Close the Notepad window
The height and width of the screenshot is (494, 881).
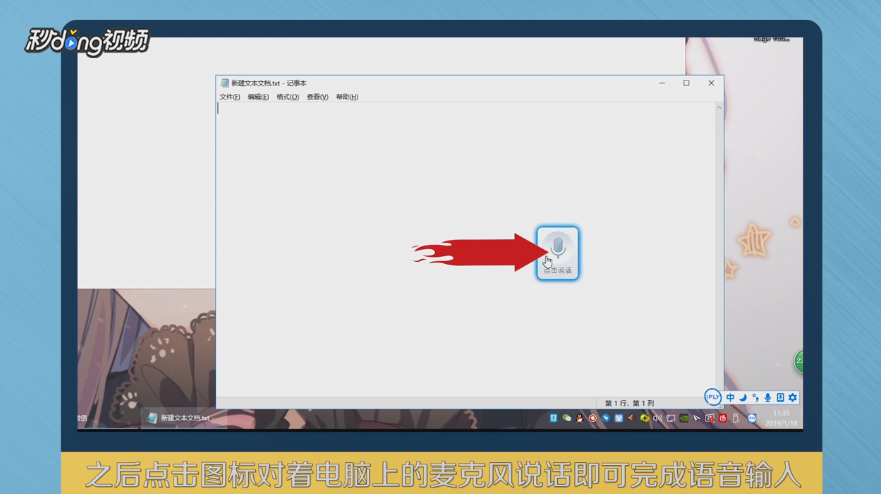point(711,83)
